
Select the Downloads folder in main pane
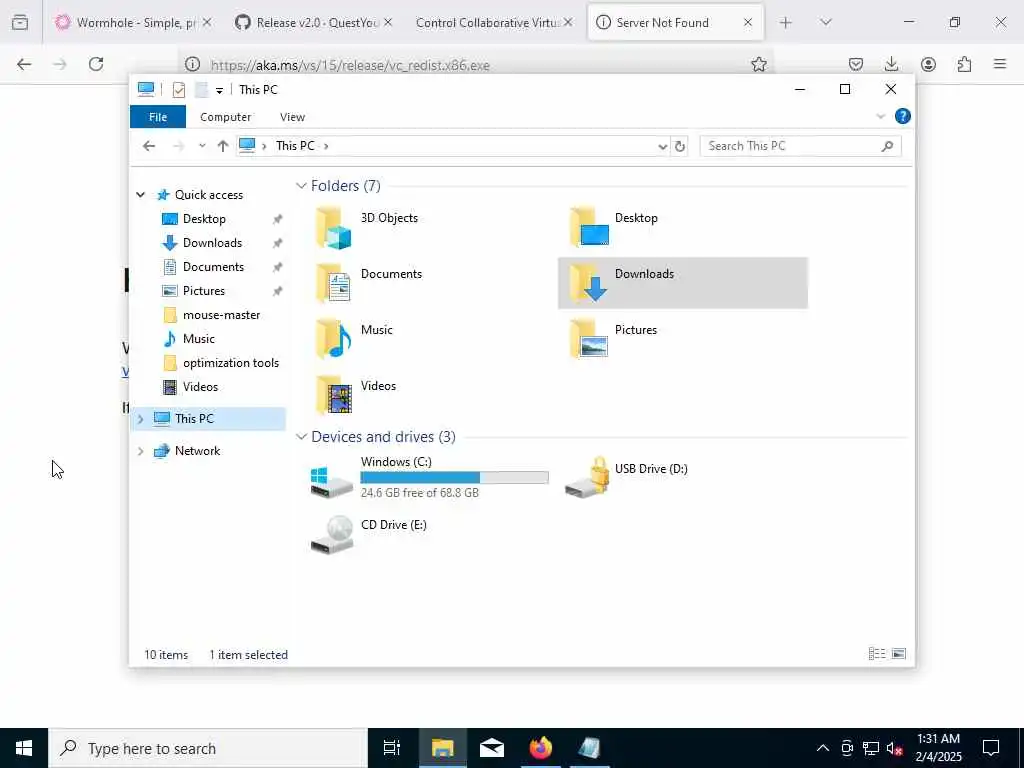coord(682,283)
